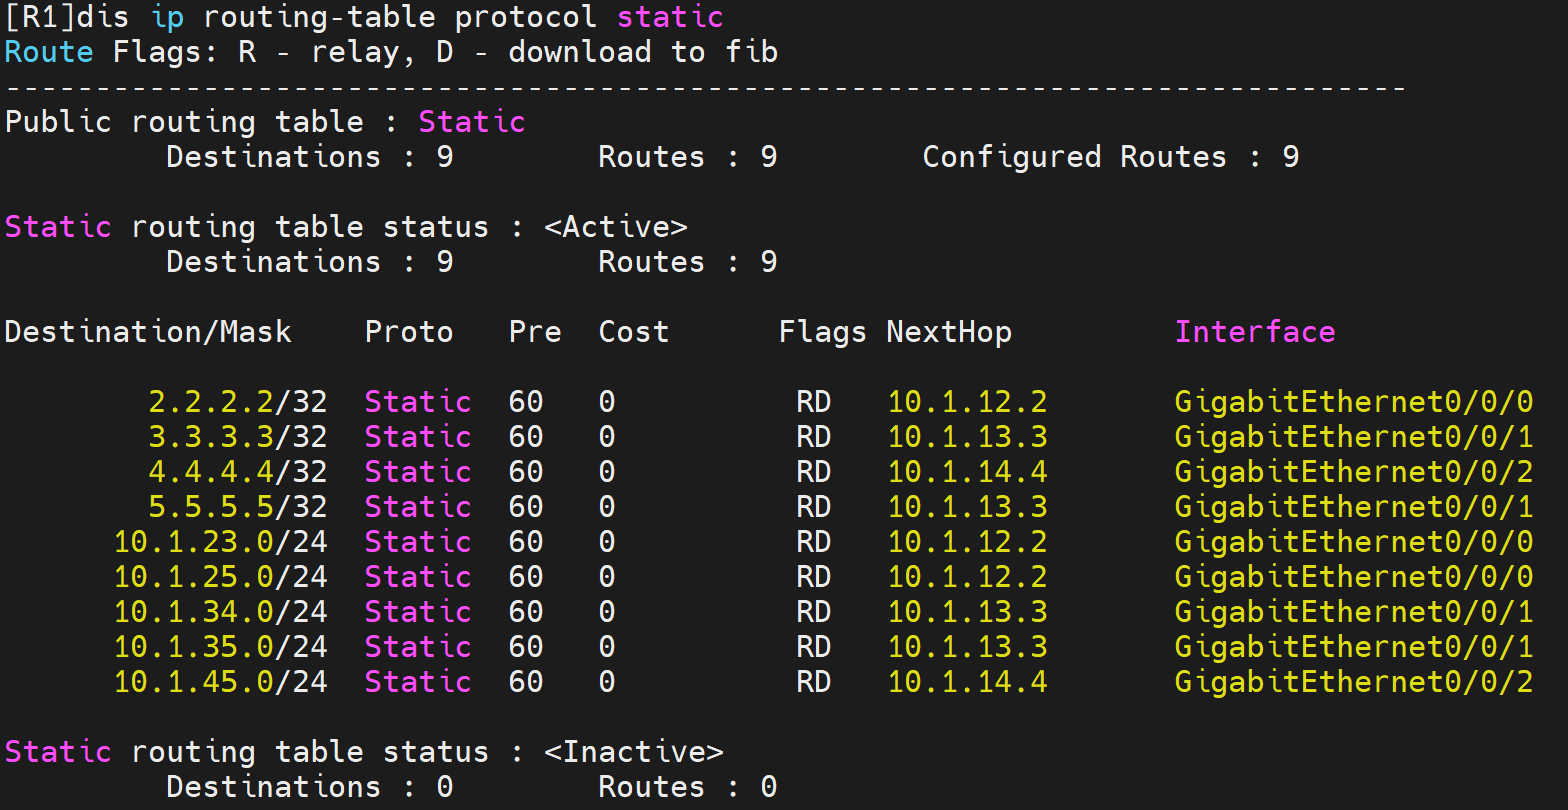This screenshot has height=810, width=1568.
Task: Click the 'Cost' column header
Action: (633, 332)
